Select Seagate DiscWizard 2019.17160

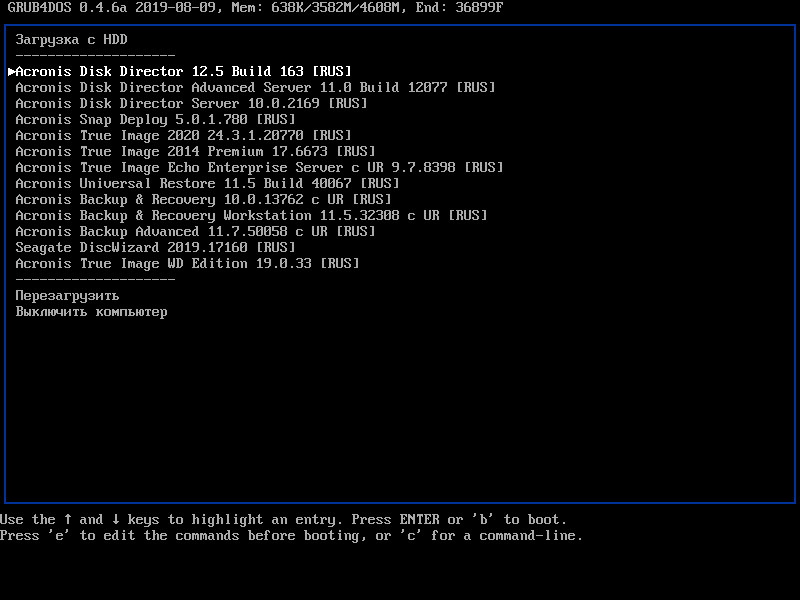[x=155, y=248]
